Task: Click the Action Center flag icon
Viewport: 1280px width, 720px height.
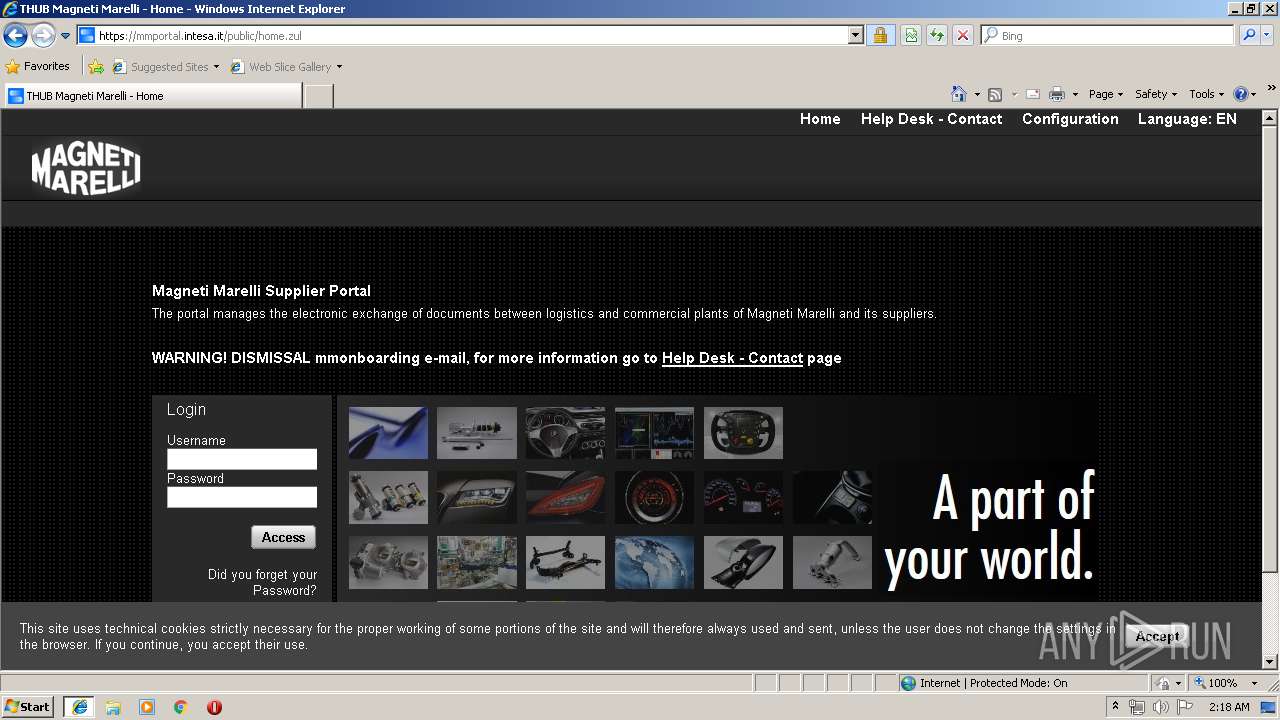Action: point(1185,707)
